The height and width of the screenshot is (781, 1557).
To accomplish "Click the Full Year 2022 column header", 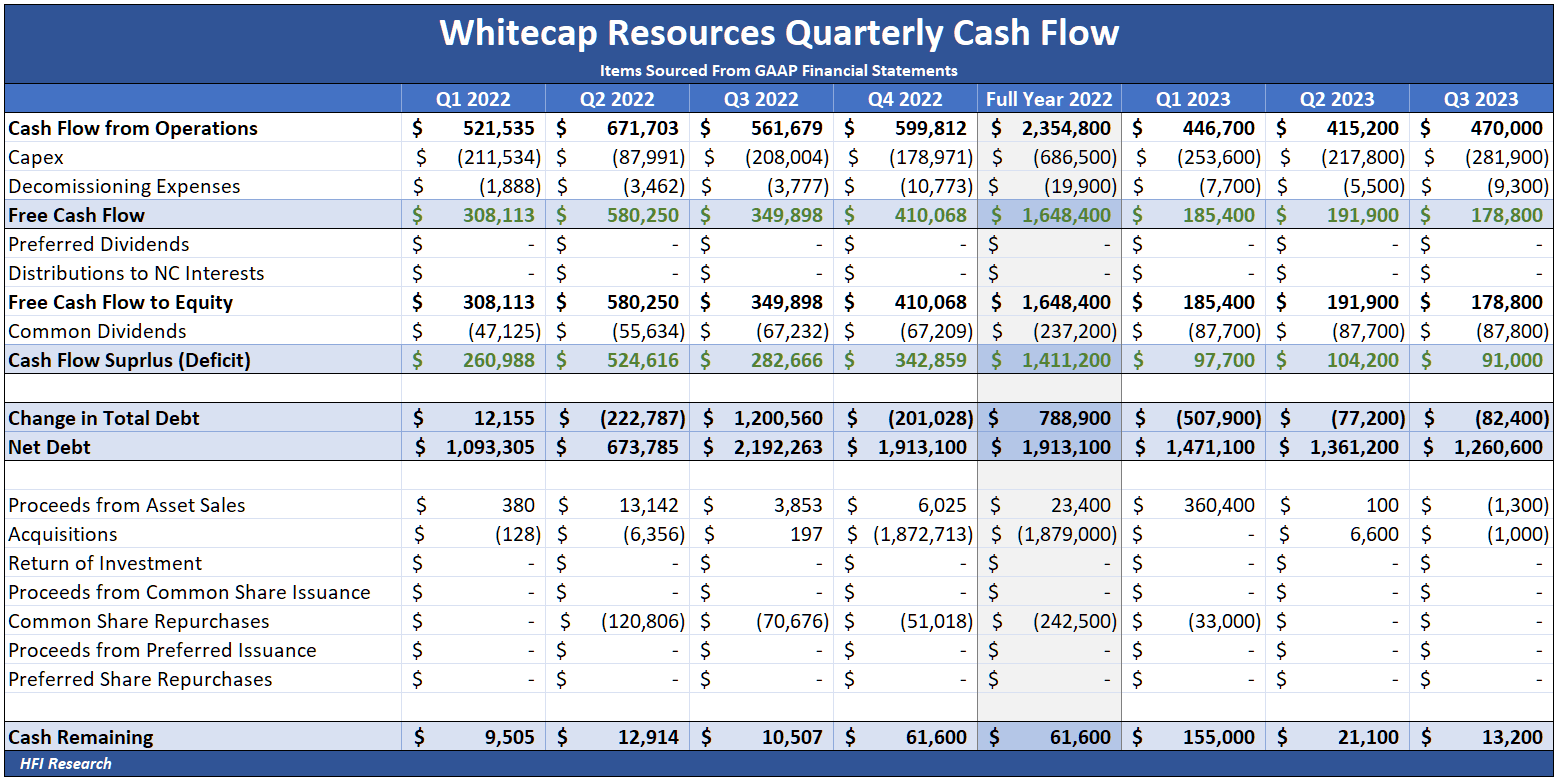I will [1049, 99].
